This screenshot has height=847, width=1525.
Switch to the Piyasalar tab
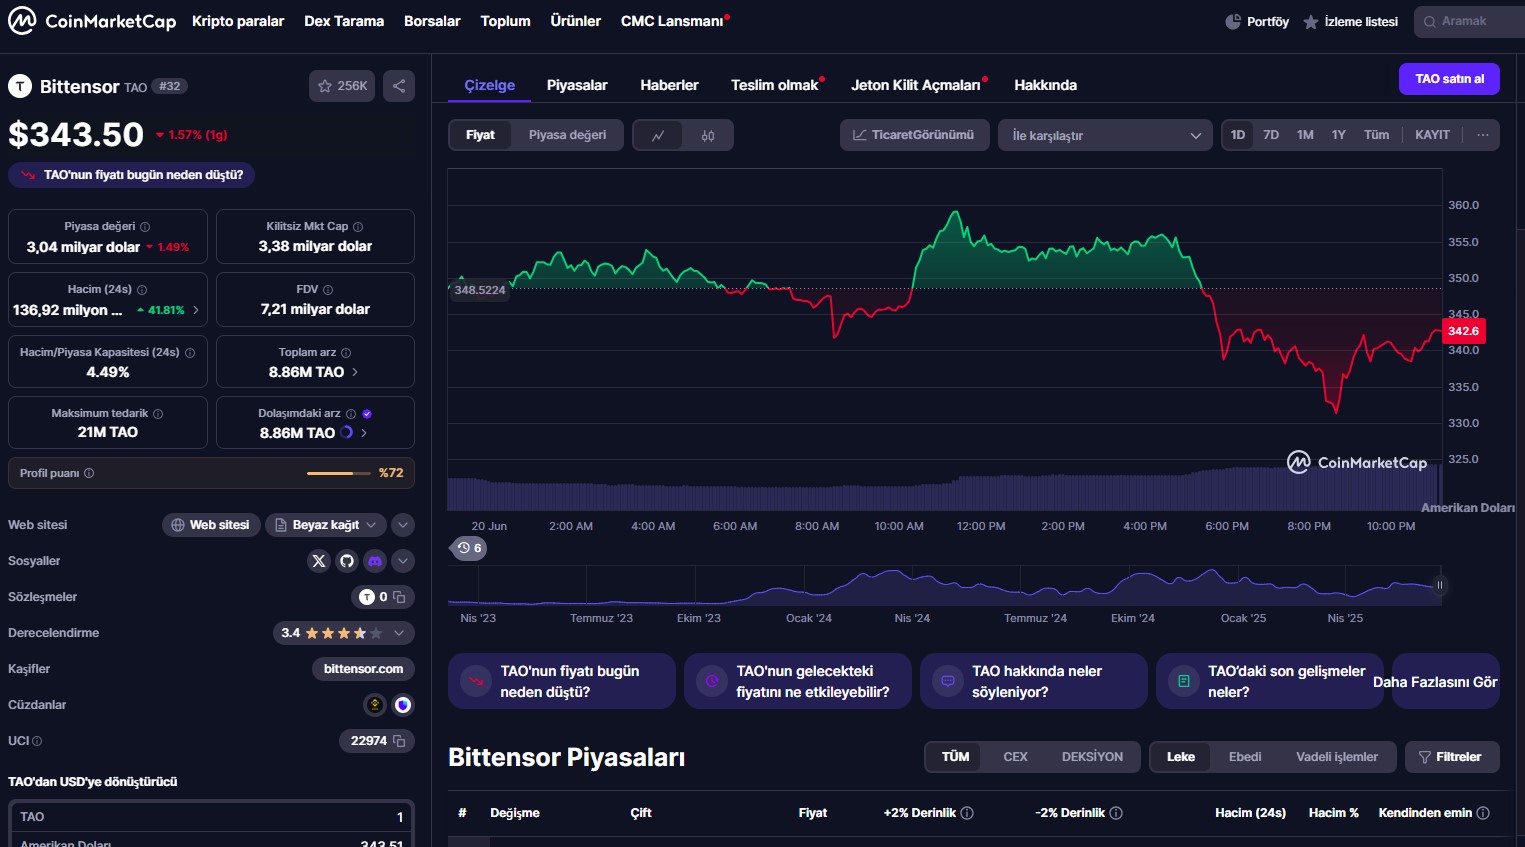[577, 85]
